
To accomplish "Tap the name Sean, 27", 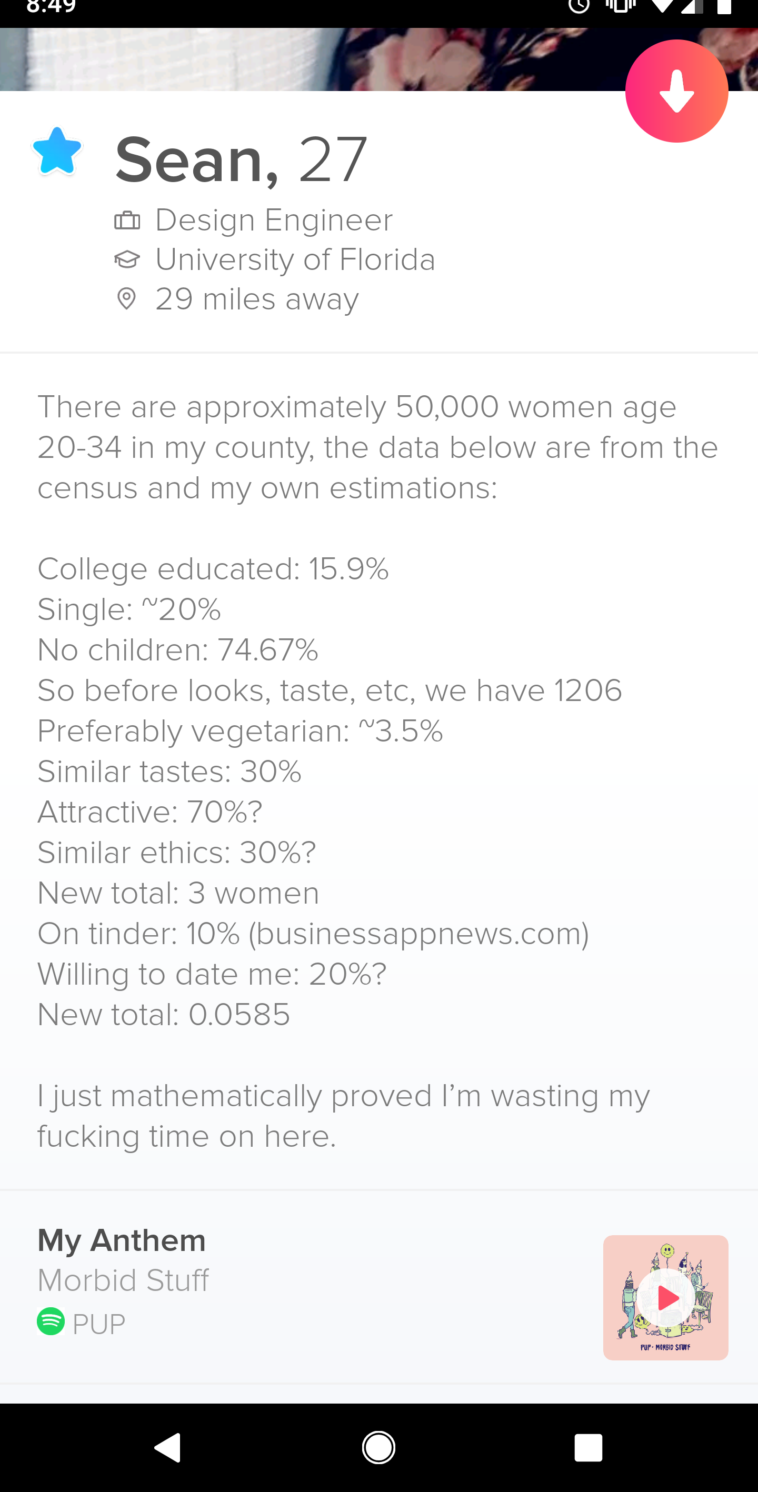I will pyautogui.click(x=241, y=160).
